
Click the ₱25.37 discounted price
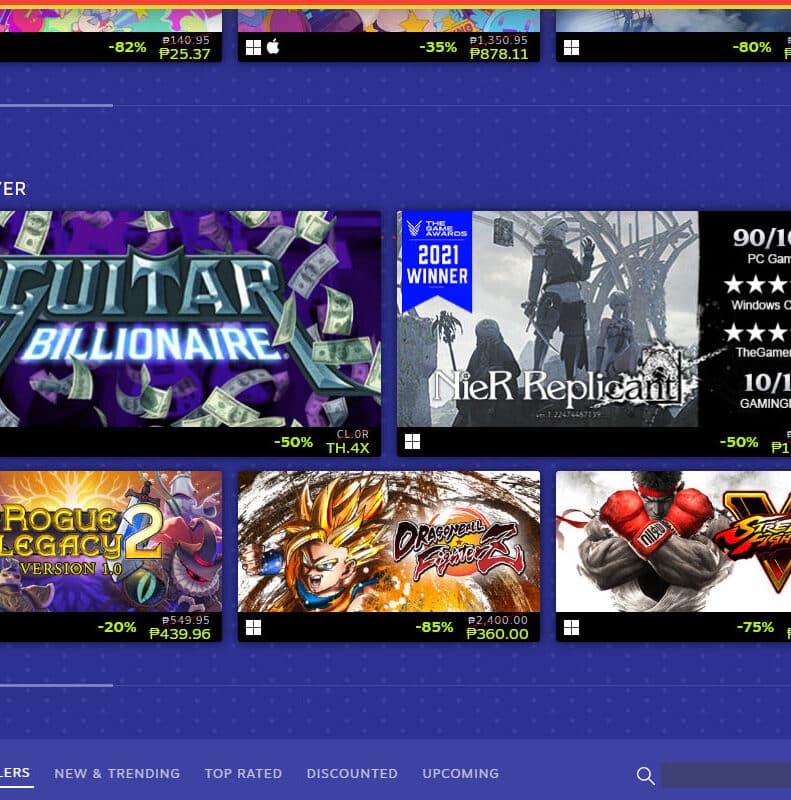pos(185,54)
